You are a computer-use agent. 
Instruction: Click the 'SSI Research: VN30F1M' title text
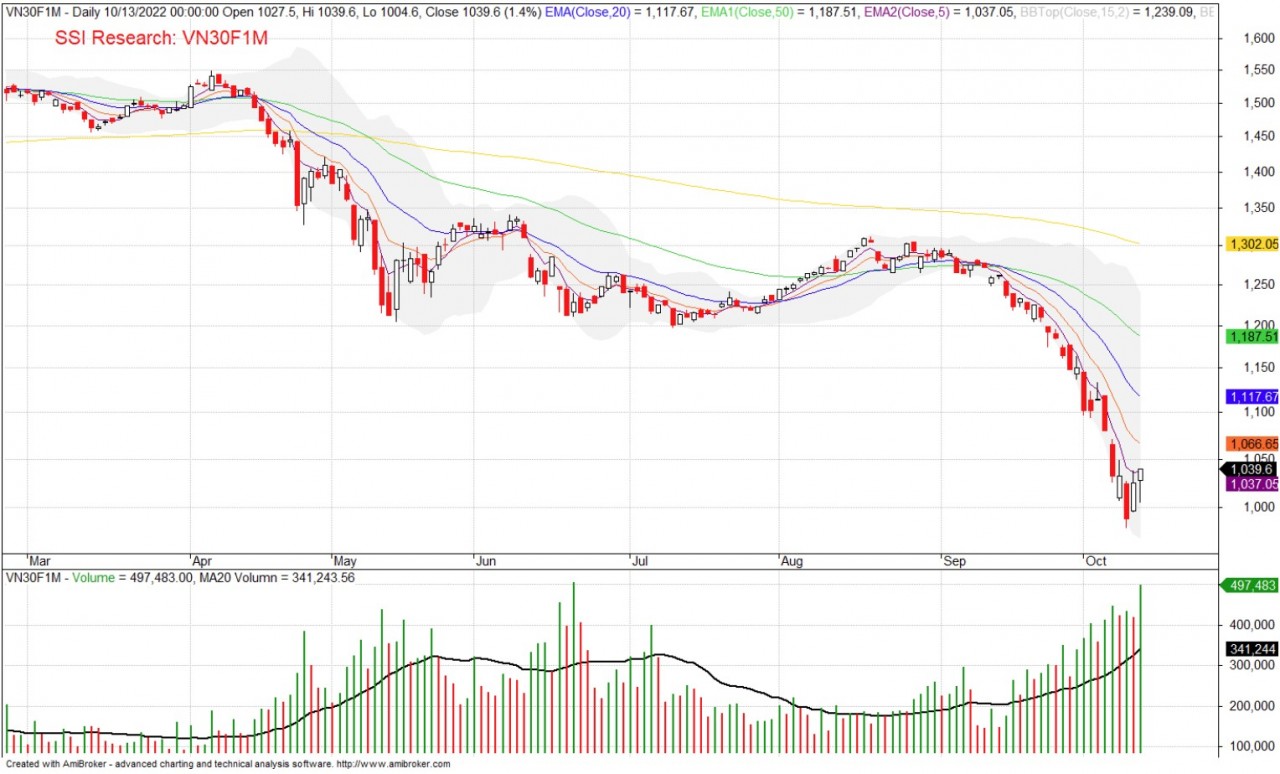[161, 37]
